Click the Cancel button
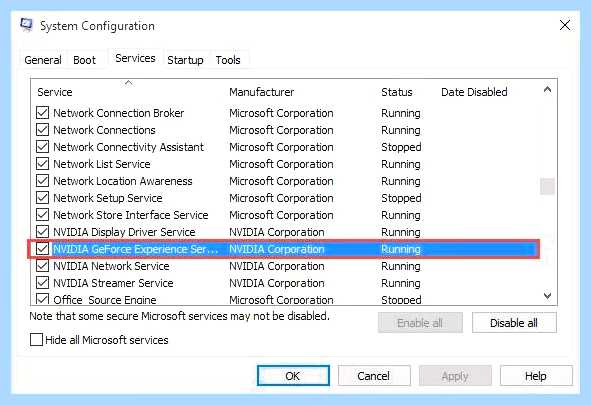The image size is (591, 405). [x=374, y=376]
